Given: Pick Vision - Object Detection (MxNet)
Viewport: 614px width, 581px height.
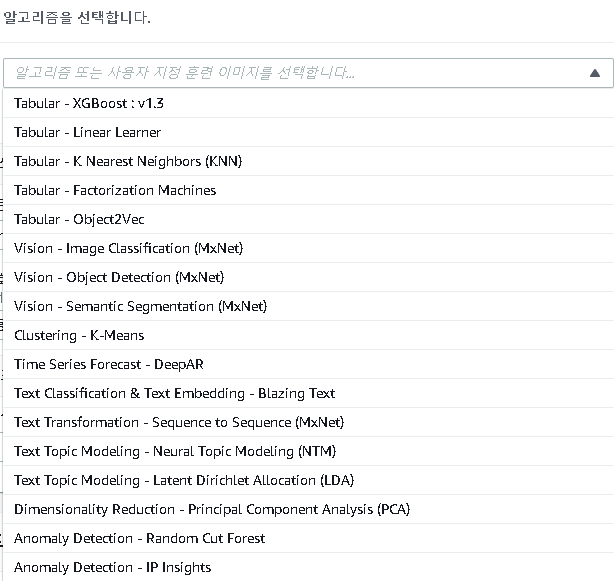Looking at the screenshot, I should (x=308, y=277).
